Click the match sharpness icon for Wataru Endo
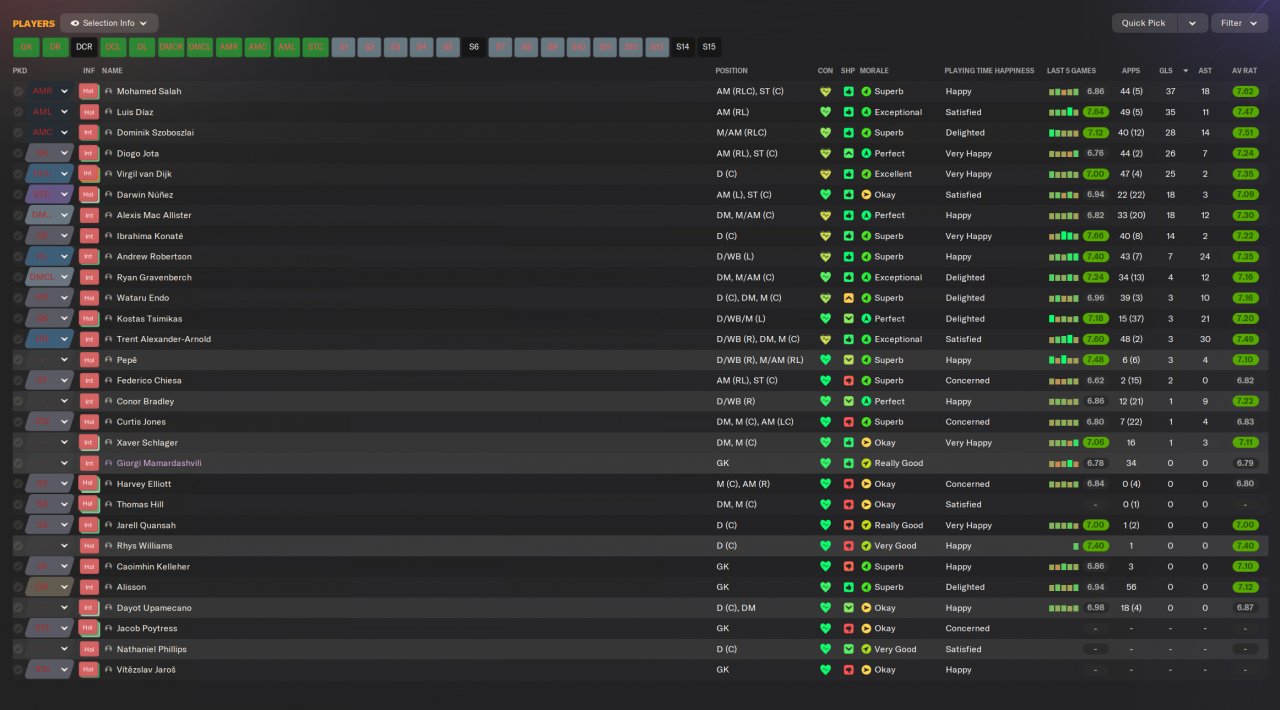Image resolution: width=1280 pixels, height=710 pixels. (848, 298)
